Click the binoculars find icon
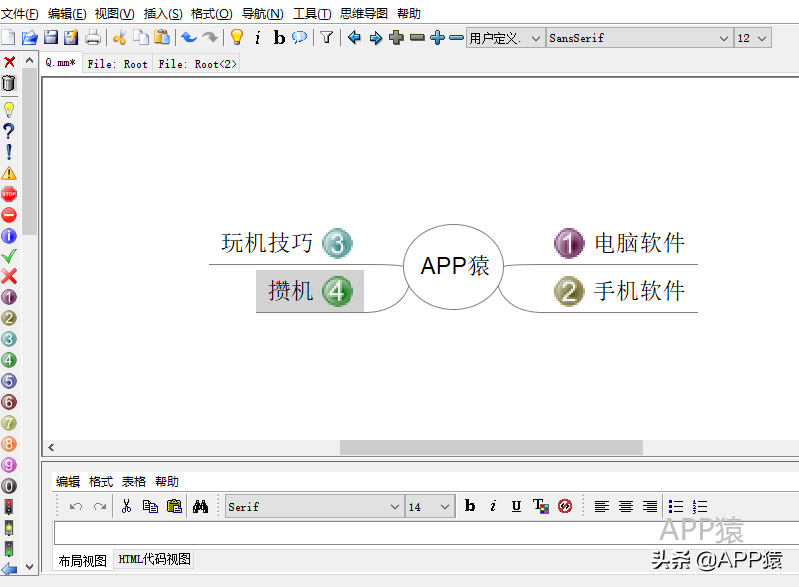Viewport: 799px width, 587px height. click(200, 506)
